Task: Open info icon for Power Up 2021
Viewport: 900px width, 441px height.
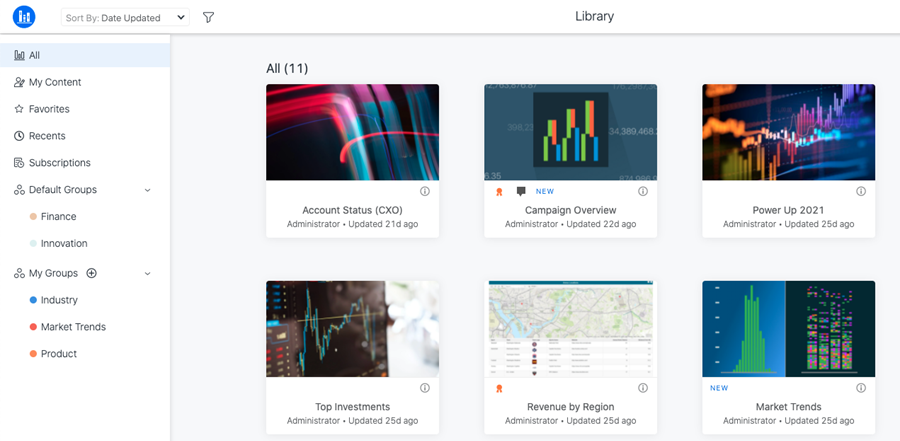Action: tap(861, 191)
